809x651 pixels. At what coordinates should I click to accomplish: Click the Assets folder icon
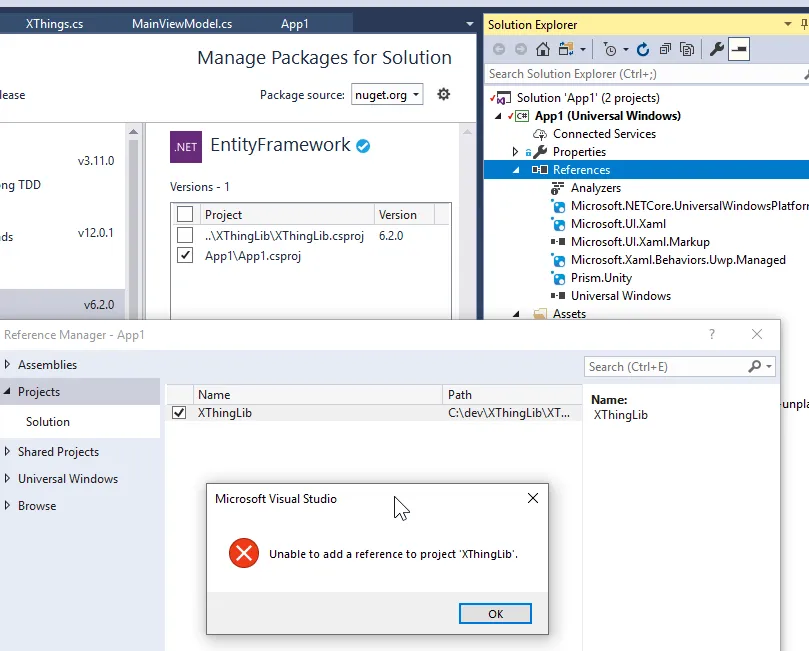[x=540, y=314]
